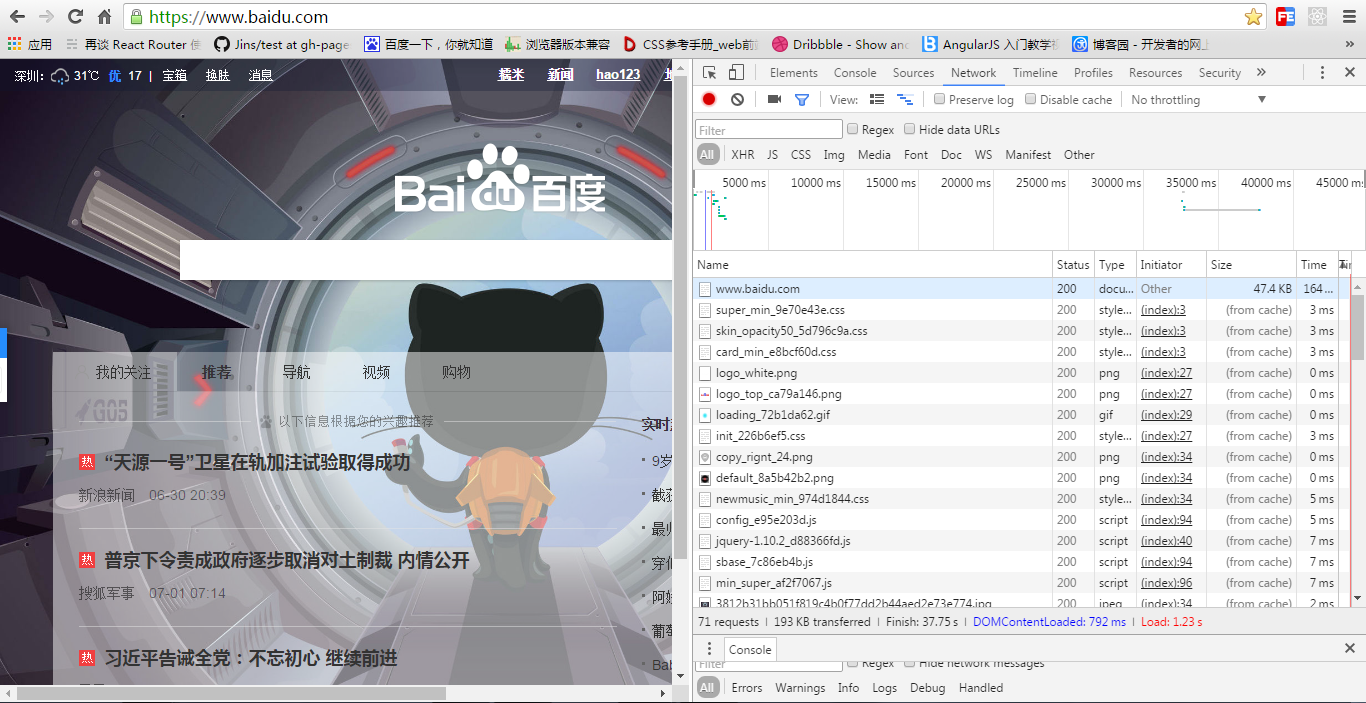Open the Security tab
The width and height of the screenshot is (1366, 703).
[1219, 73]
